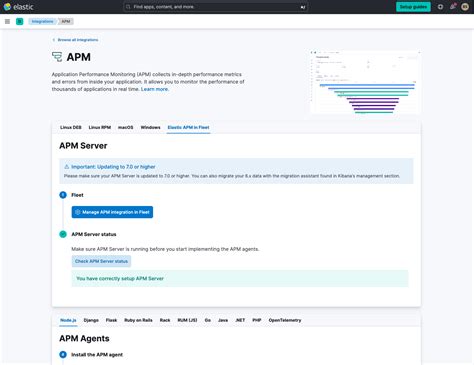The image size is (474, 365).
Task: Click the Elastic logo
Action: click(18, 7)
